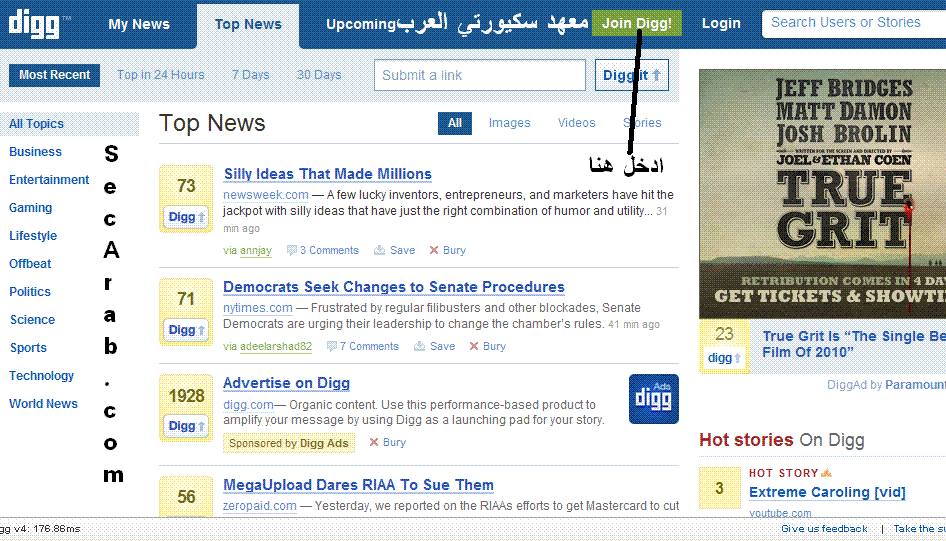Show only Images
The height and width of the screenshot is (541, 946).
pyautogui.click(x=509, y=123)
